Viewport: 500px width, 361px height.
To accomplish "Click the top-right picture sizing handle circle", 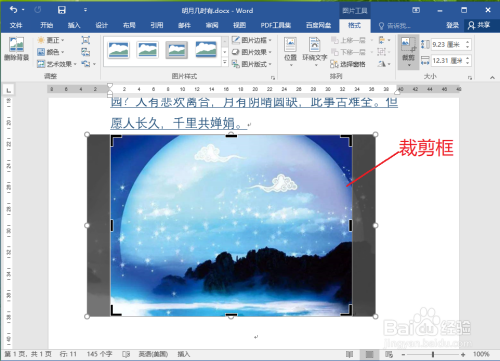I will click(375, 134).
